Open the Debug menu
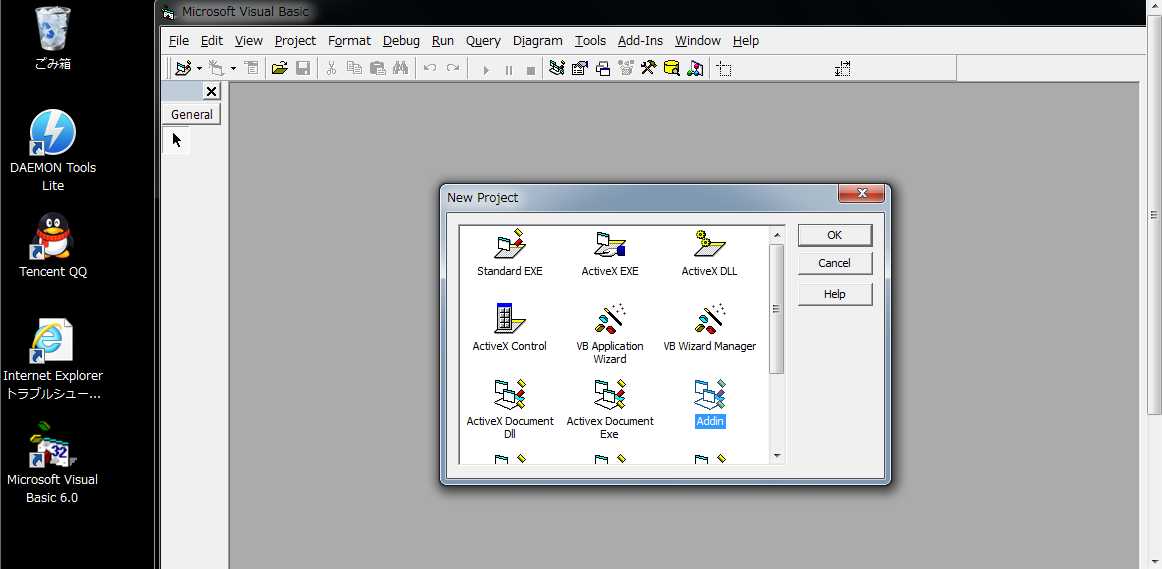This screenshot has width=1162, height=569. [401, 41]
